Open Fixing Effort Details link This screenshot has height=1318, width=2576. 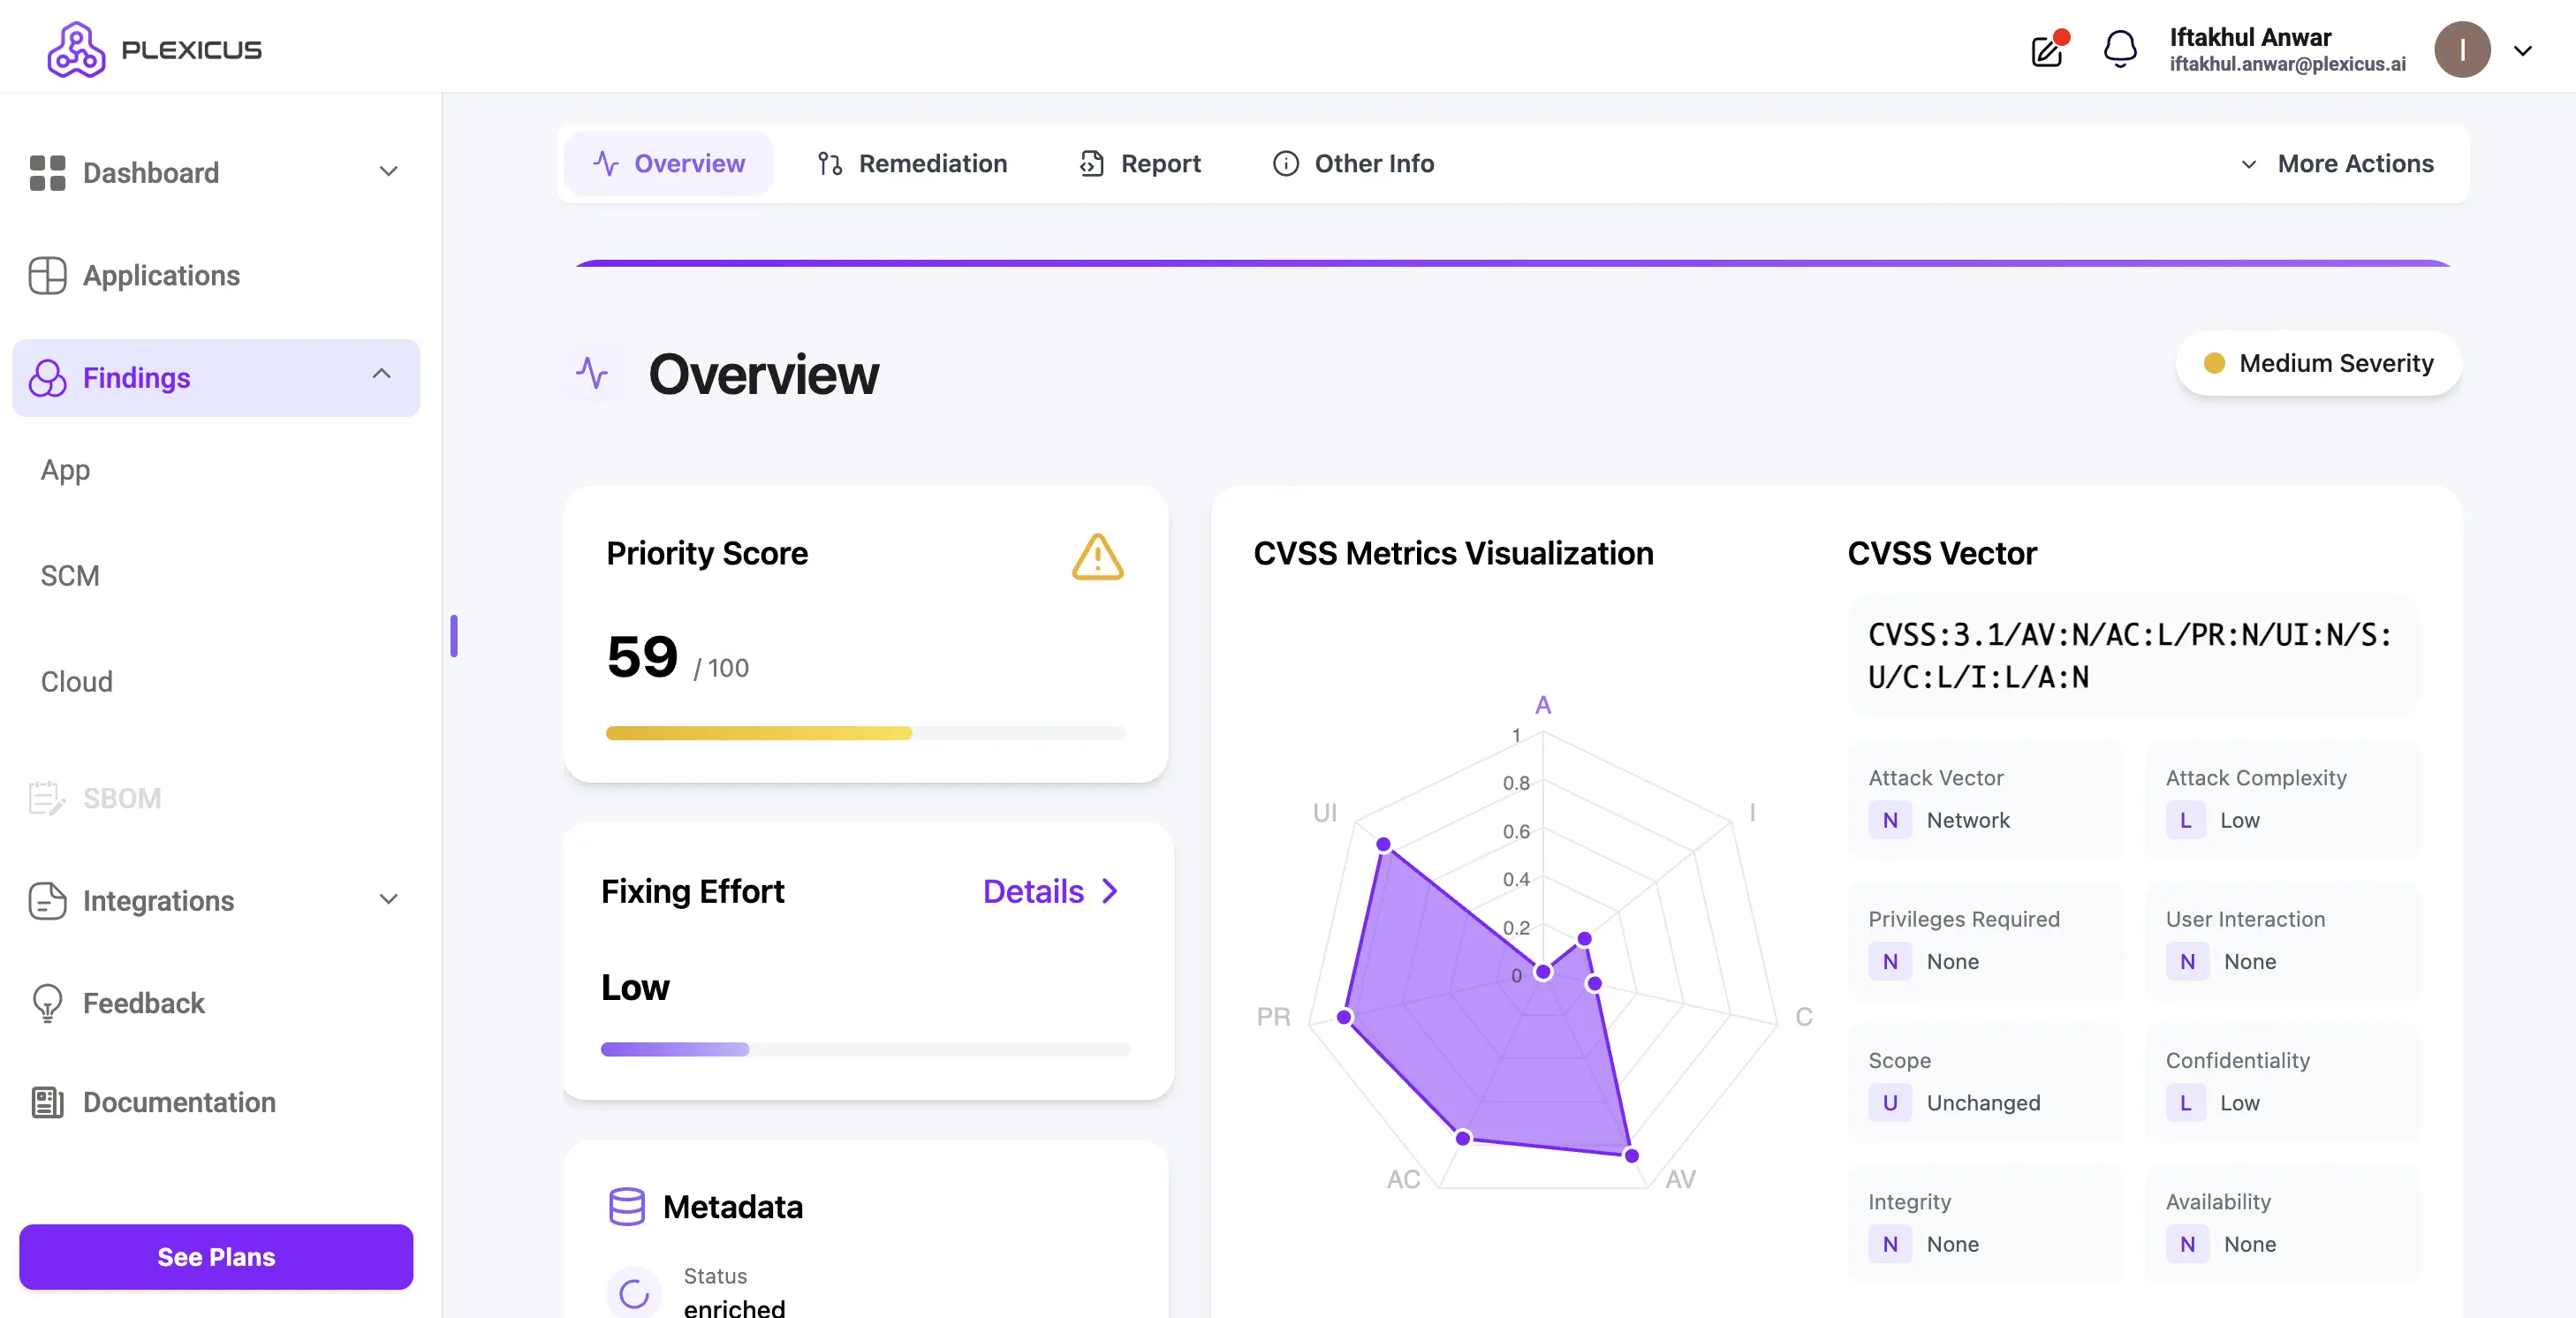tap(1048, 891)
